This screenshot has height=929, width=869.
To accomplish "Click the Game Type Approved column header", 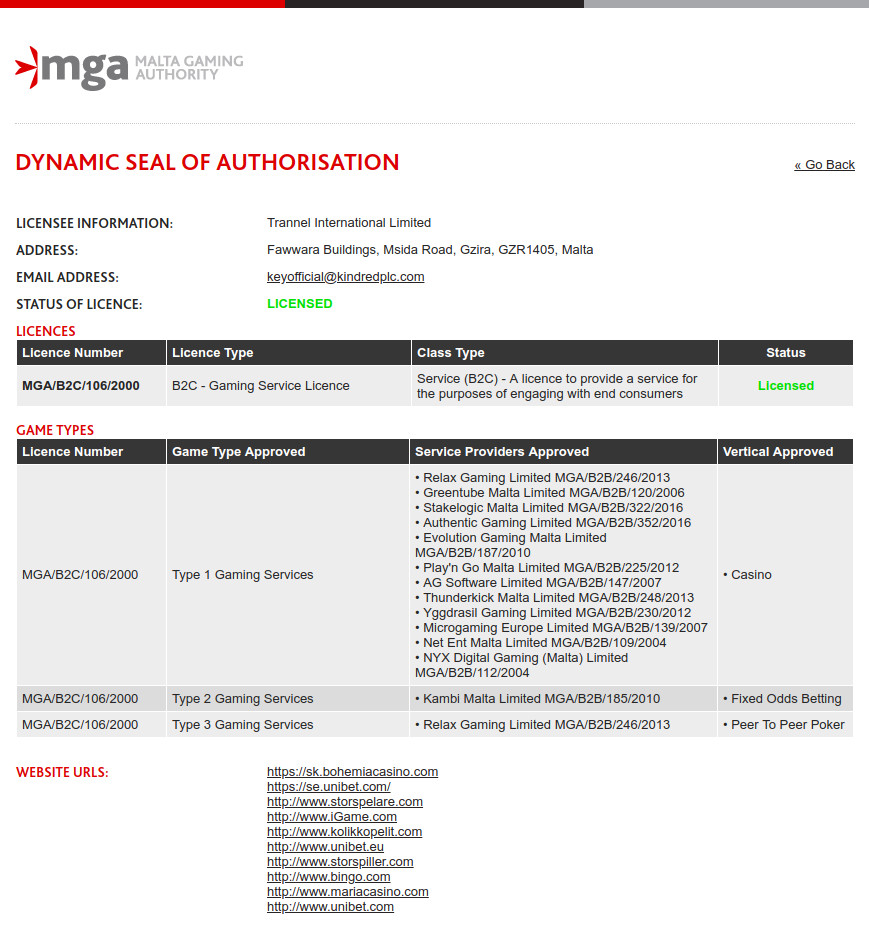I will [x=288, y=451].
